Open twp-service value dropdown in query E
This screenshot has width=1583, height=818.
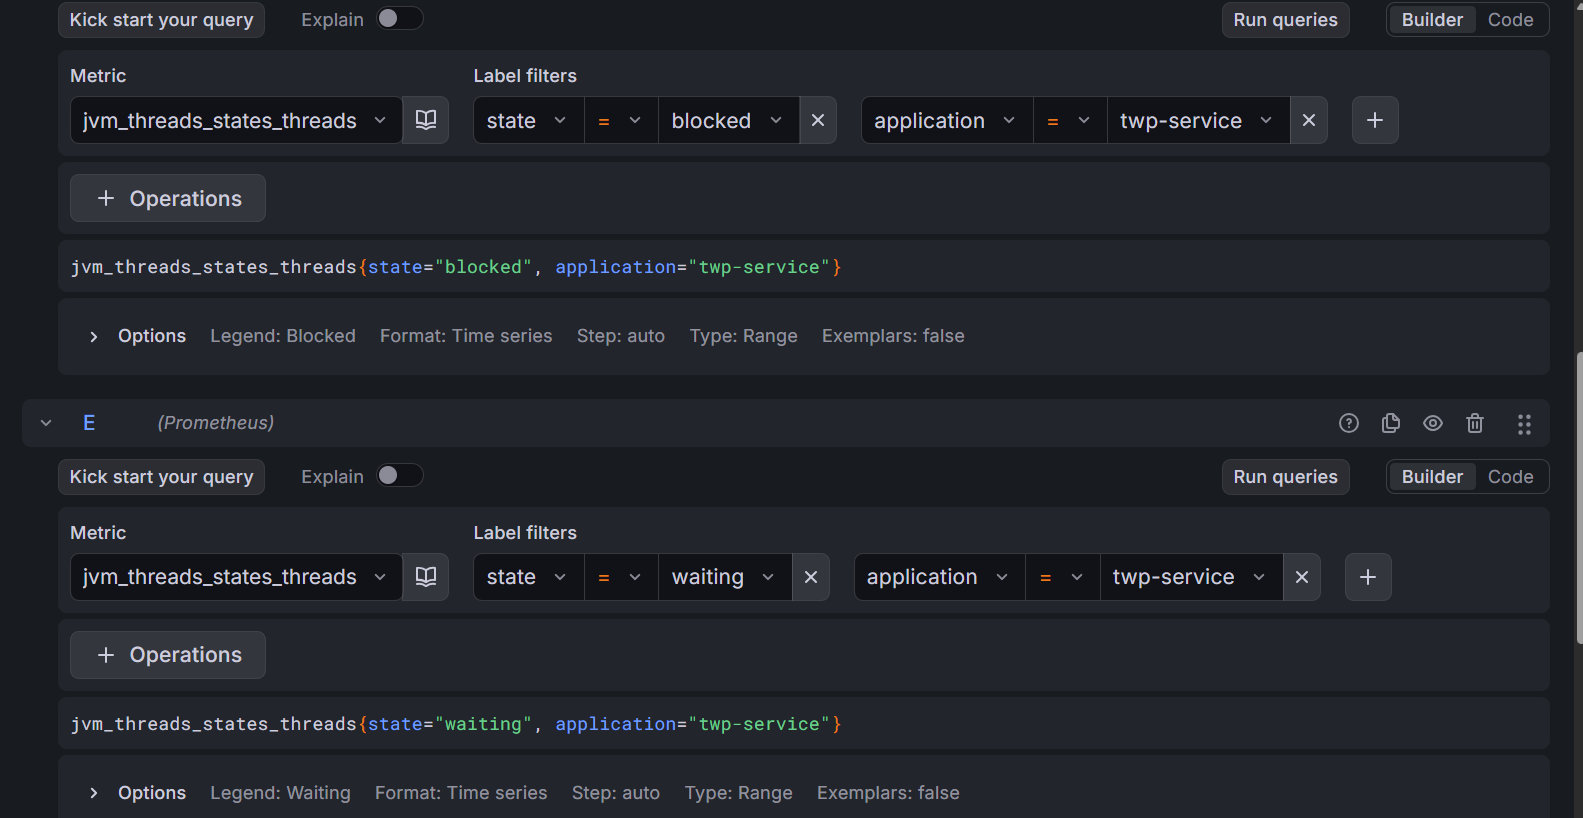click(x=1191, y=577)
